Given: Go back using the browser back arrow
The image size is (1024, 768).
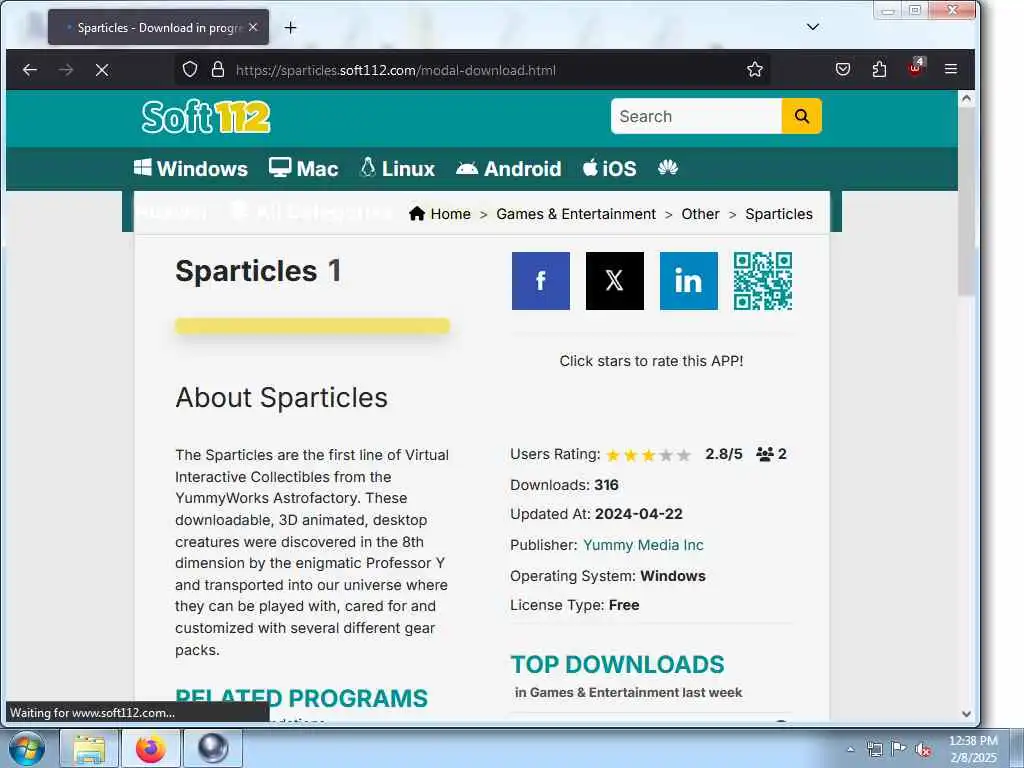Looking at the screenshot, I should [30, 70].
